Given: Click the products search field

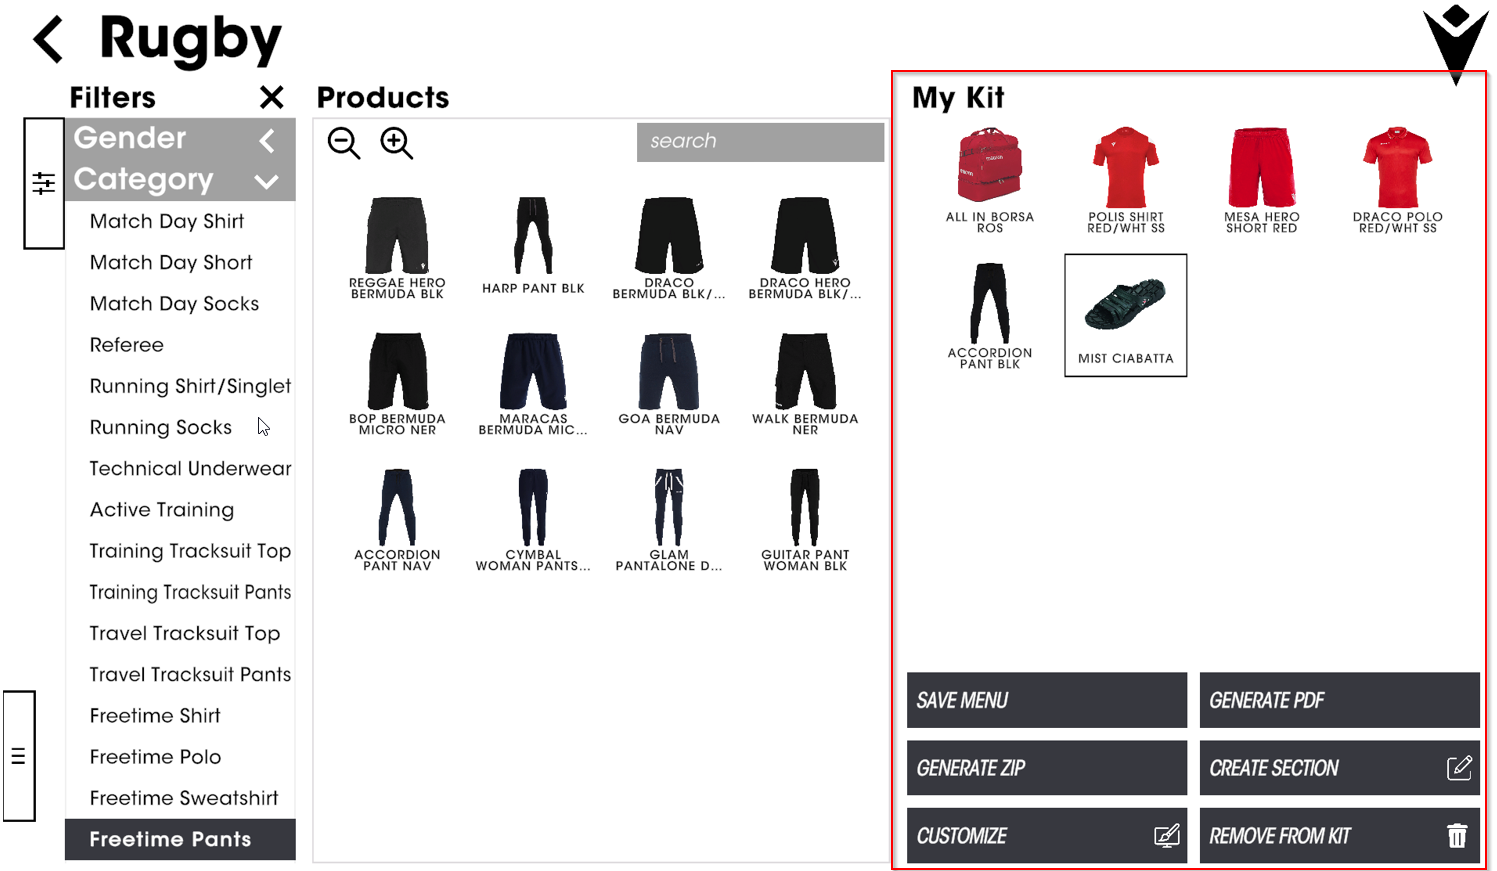Looking at the screenshot, I should (760, 142).
